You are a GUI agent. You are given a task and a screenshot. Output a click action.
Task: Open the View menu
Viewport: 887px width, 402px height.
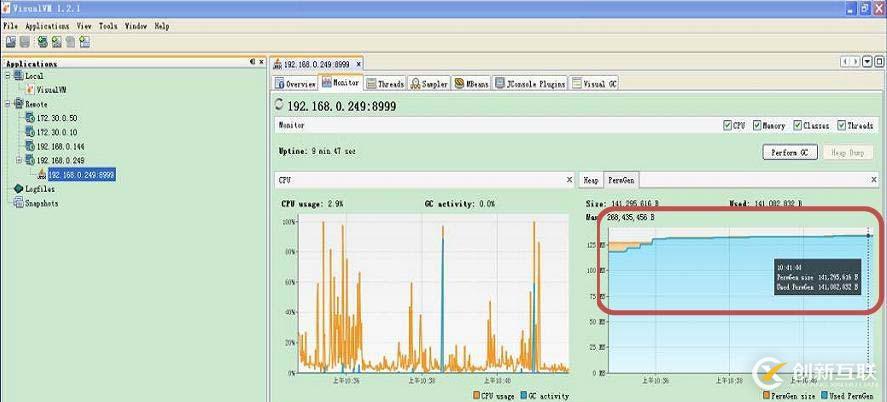[84, 26]
